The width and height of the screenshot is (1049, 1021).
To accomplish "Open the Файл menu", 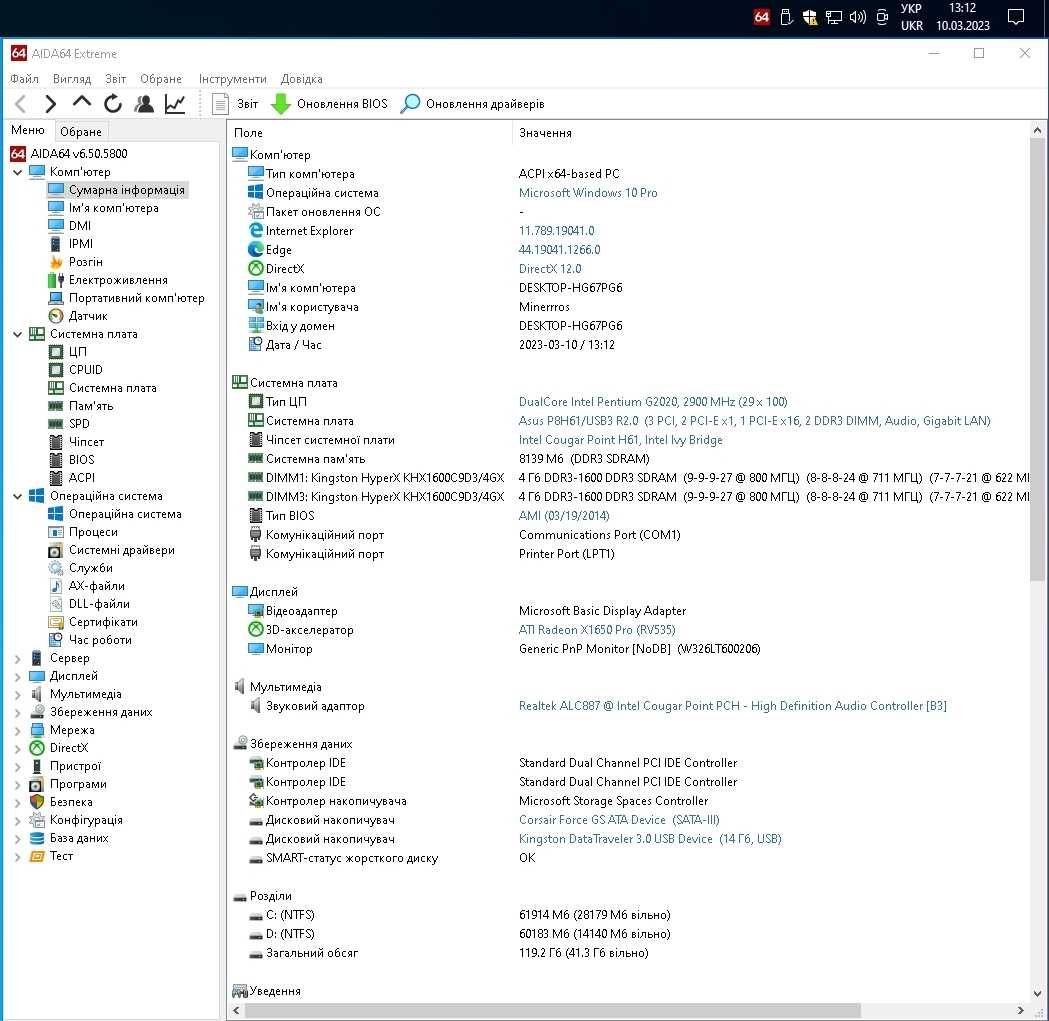I will tap(24, 79).
